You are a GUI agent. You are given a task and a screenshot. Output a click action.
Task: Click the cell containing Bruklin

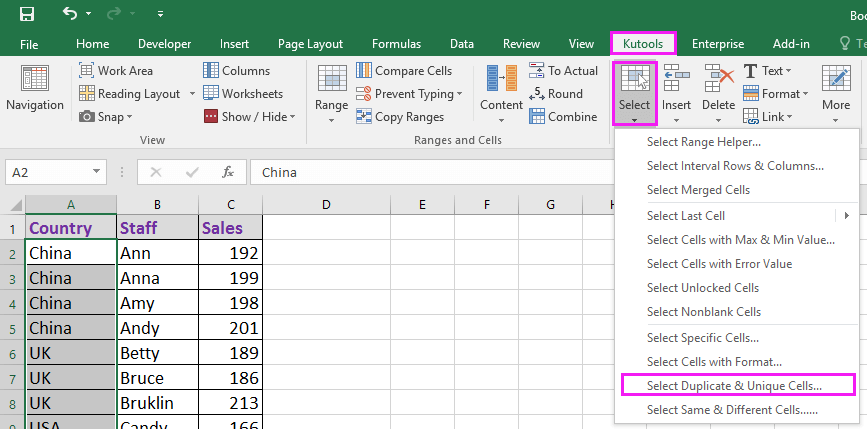click(158, 403)
